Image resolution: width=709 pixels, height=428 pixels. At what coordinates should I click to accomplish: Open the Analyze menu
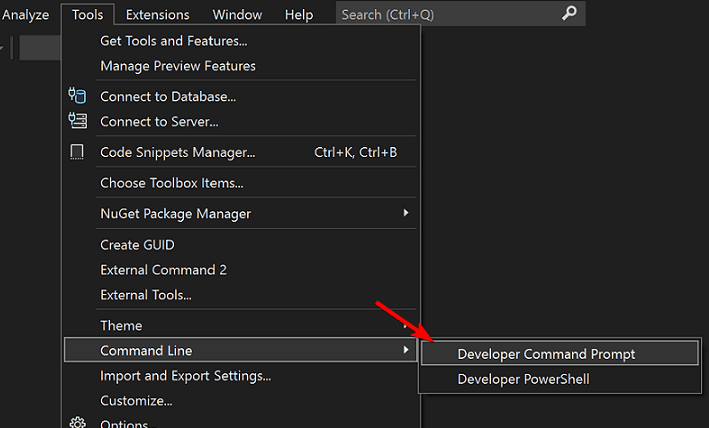pyautogui.click(x=25, y=14)
